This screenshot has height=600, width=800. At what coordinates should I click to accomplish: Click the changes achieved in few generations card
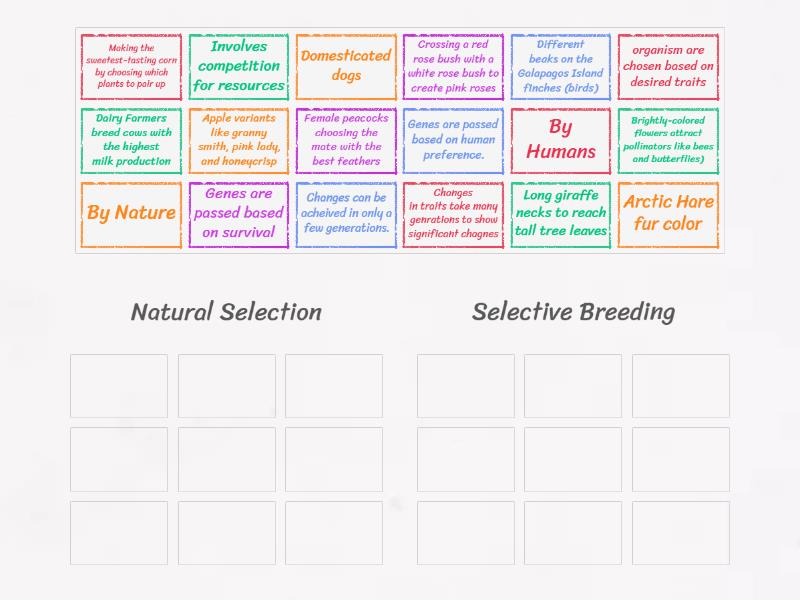click(345, 213)
